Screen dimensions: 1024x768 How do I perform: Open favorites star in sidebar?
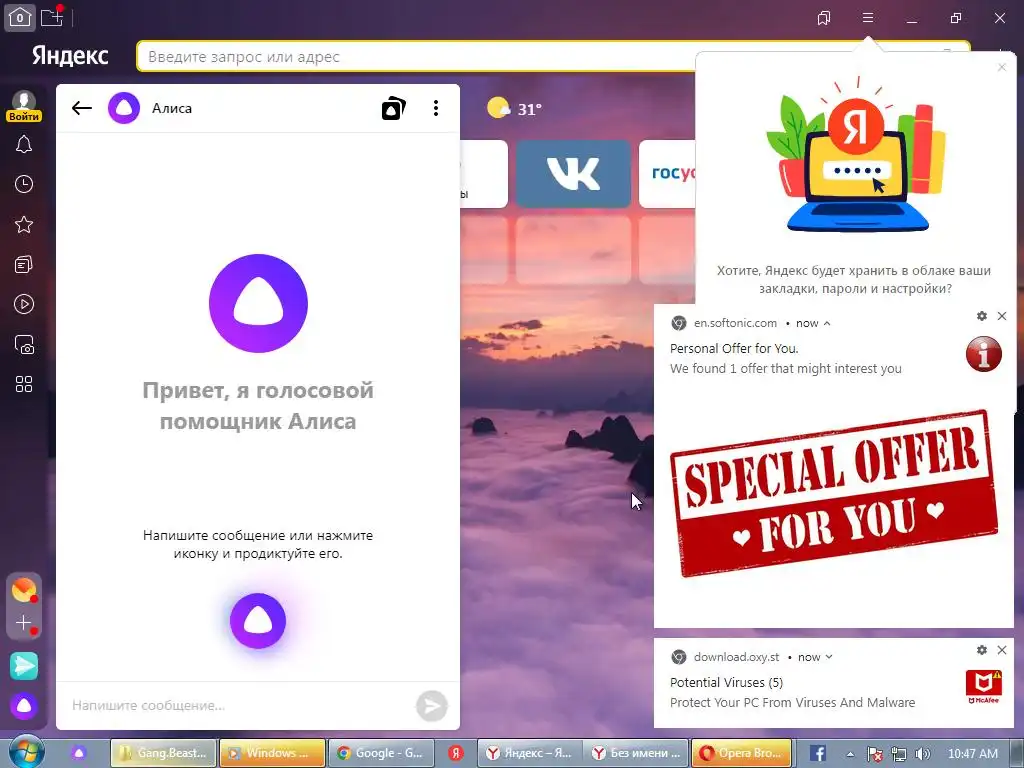[24, 225]
